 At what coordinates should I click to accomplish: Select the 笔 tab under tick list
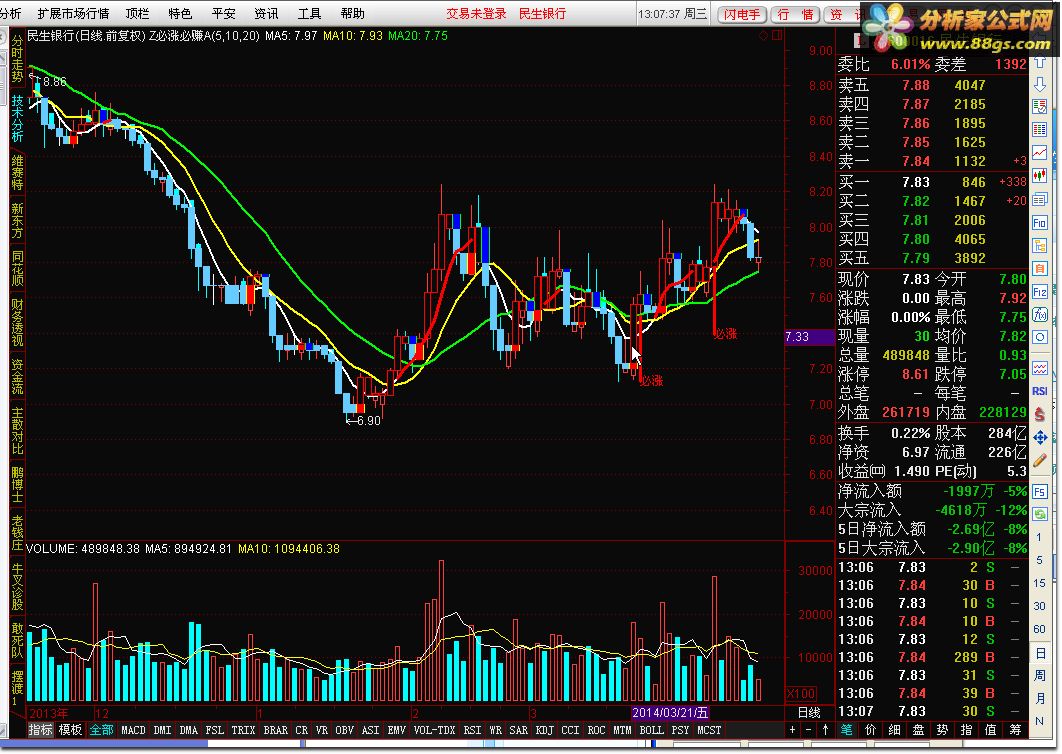click(847, 730)
